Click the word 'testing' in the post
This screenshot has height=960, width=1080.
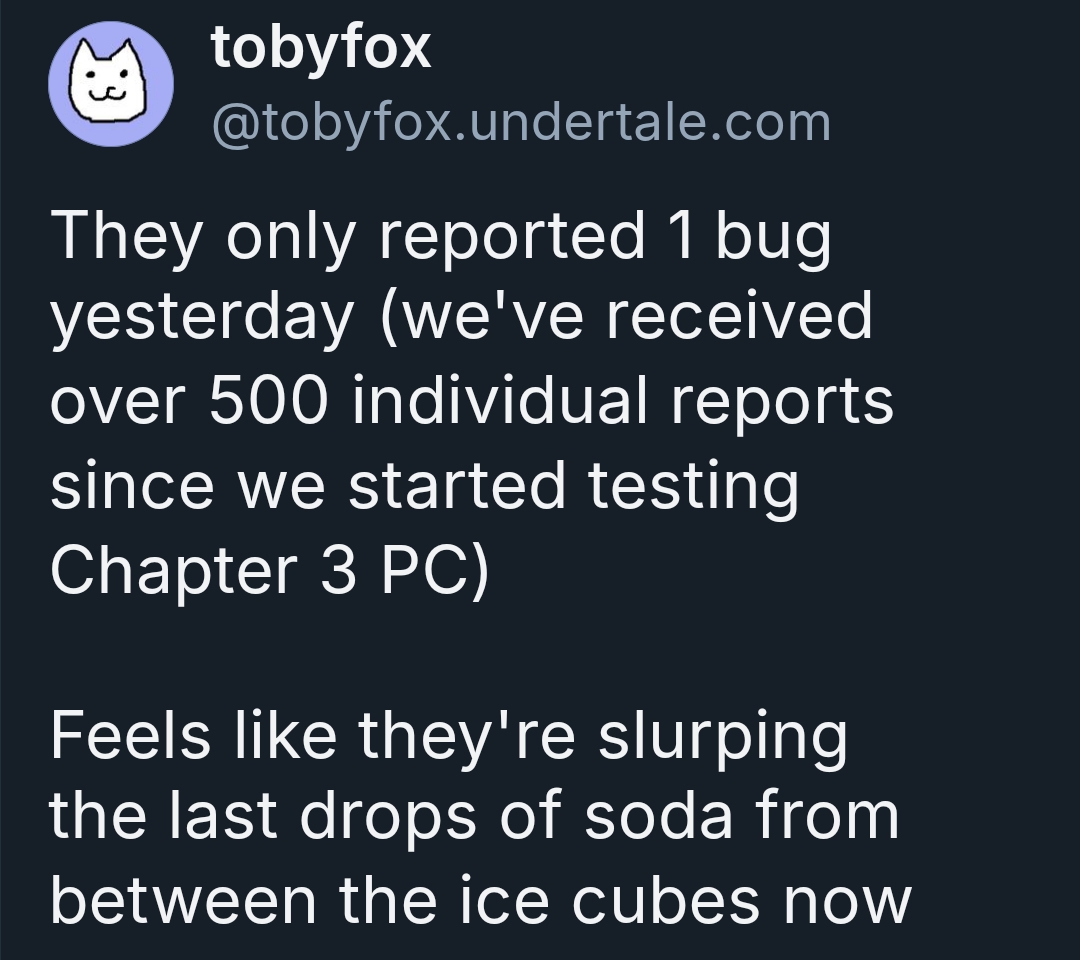click(x=694, y=487)
